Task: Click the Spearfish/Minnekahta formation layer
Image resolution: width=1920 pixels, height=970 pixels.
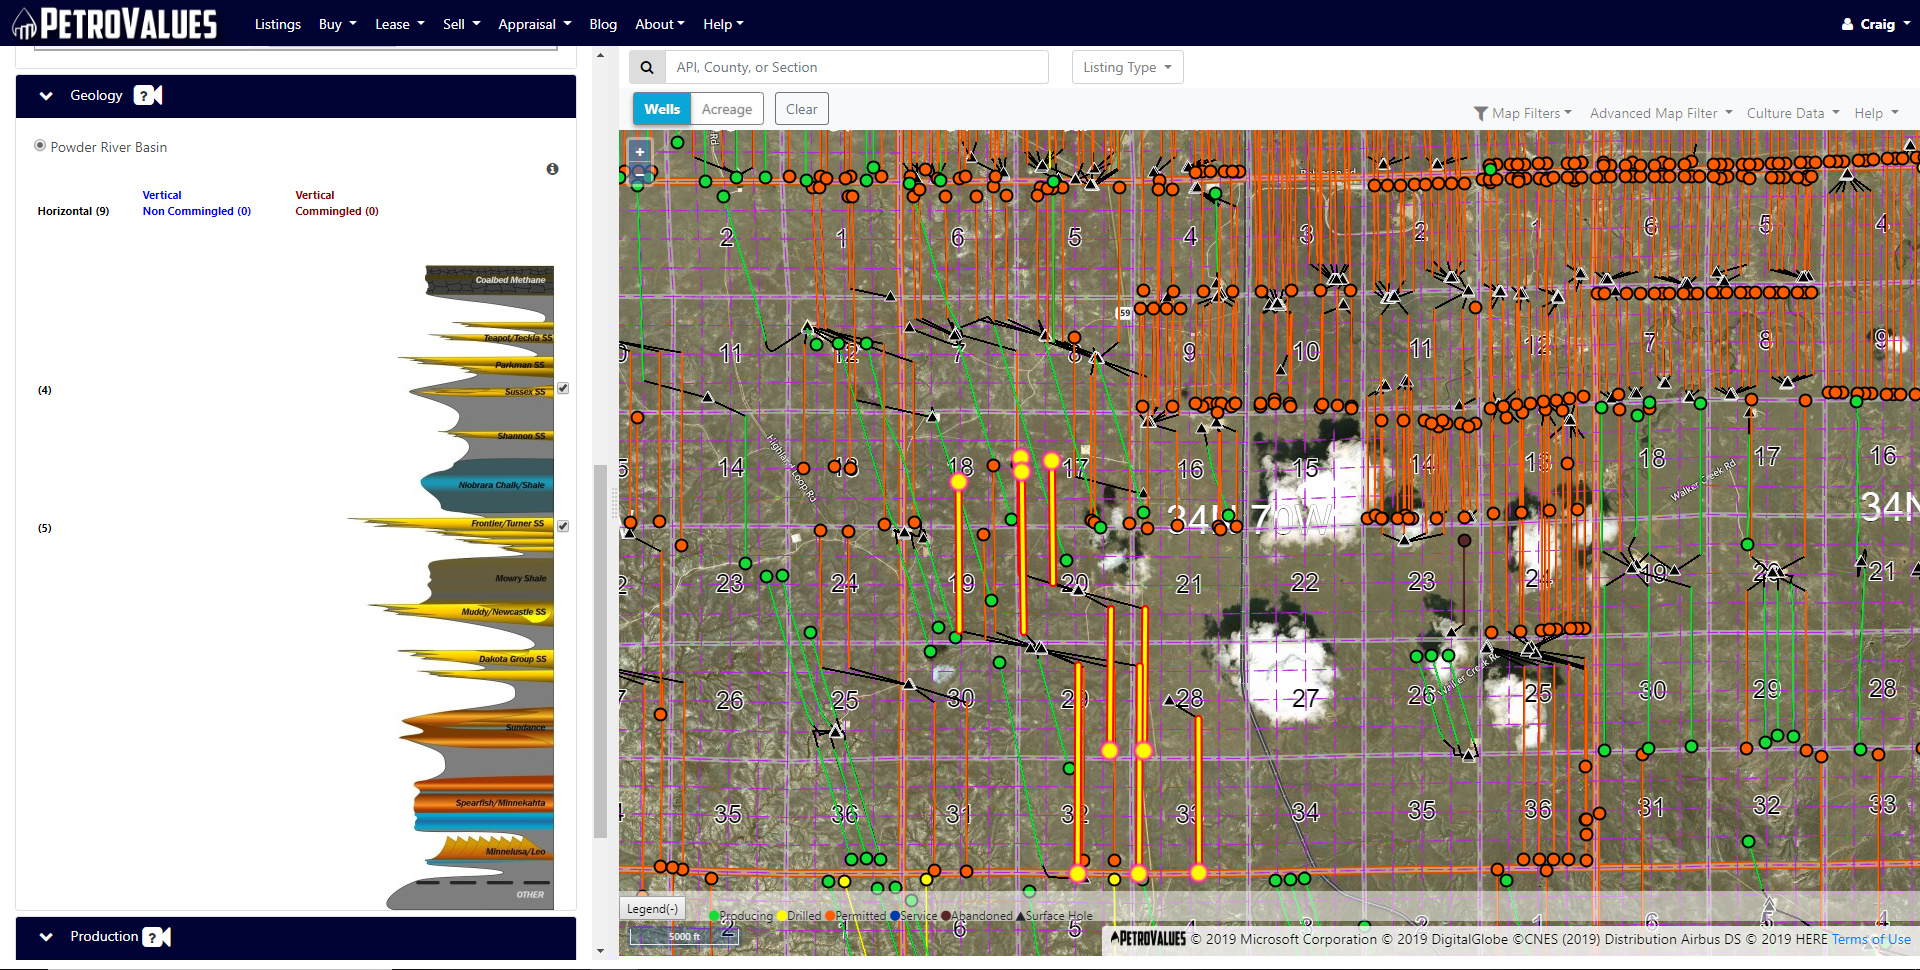Action: pyautogui.click(x=485, y=802)
